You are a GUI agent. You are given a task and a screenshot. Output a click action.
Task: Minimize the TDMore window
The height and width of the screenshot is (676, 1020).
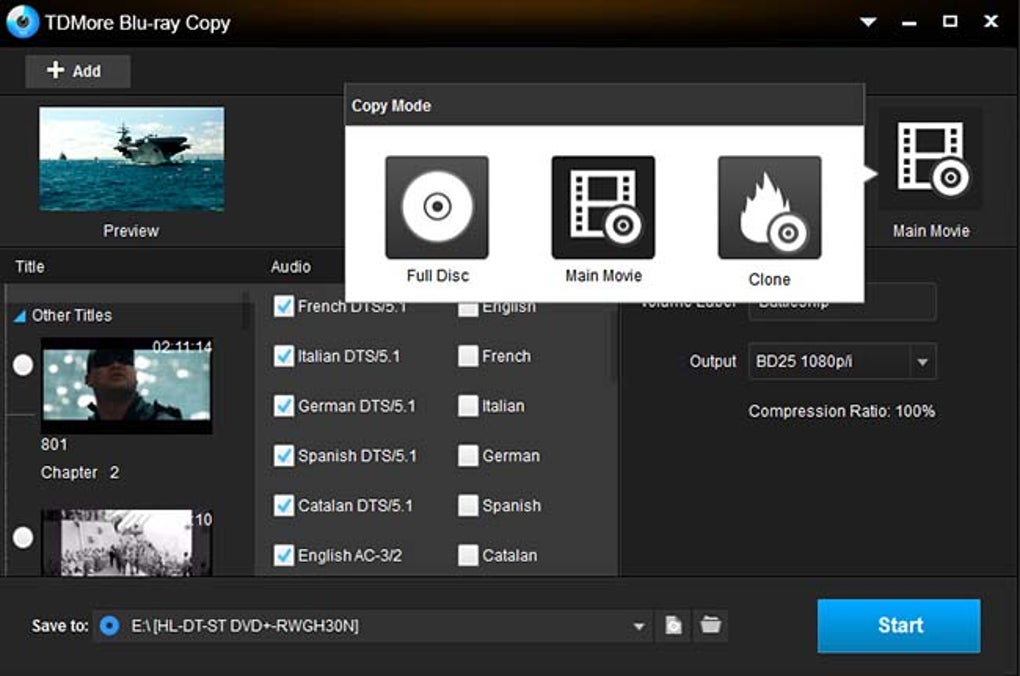(x=909, y=23)
